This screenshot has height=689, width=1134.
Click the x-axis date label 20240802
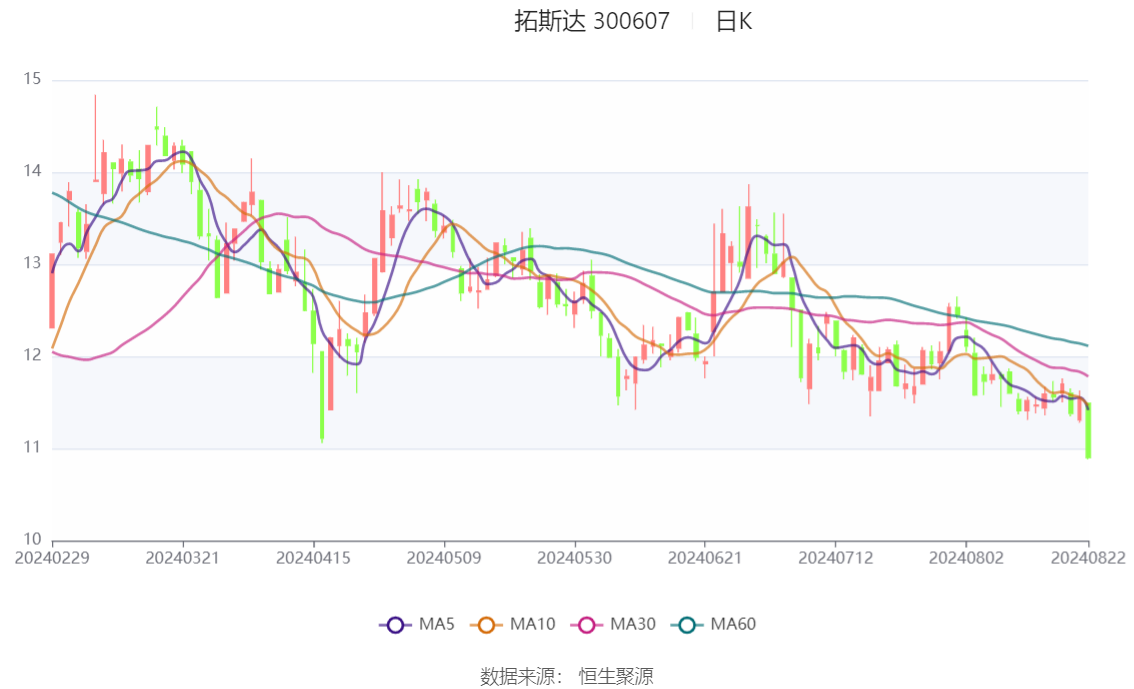point(966,558)
